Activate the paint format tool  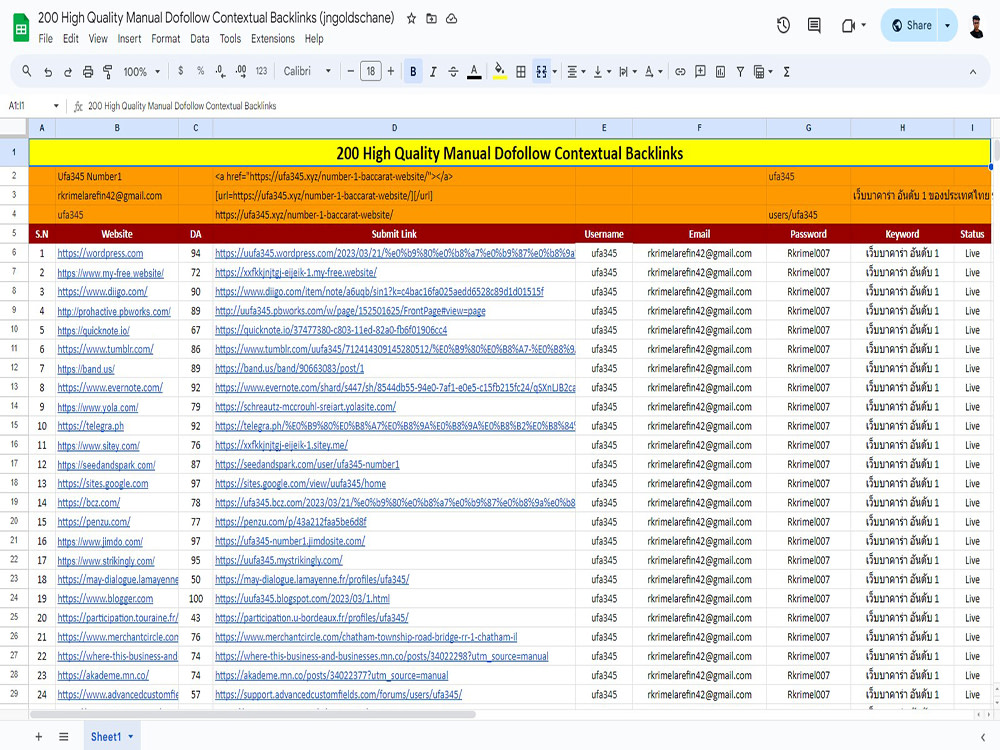[x=108, y=72]
